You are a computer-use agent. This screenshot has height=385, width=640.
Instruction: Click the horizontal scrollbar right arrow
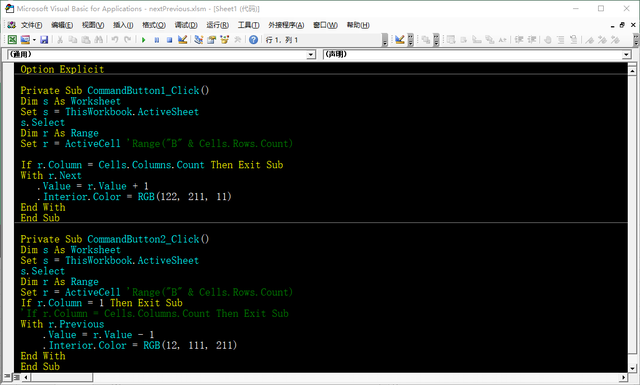[x=623, y=377]
